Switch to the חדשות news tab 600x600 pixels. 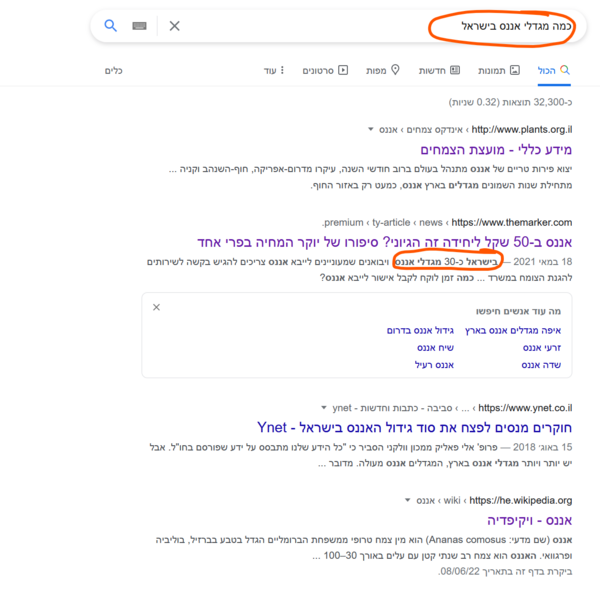coord(439,70)
